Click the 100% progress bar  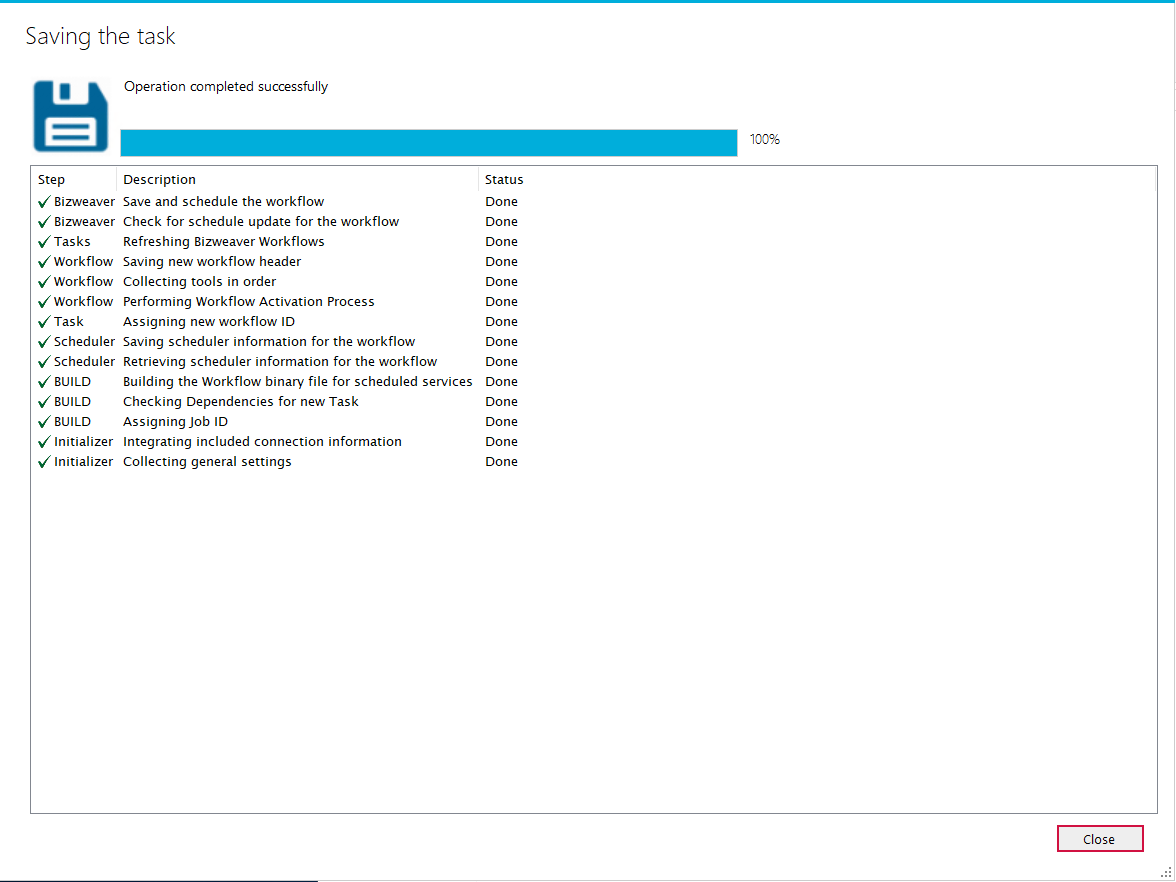click(429, 142)
